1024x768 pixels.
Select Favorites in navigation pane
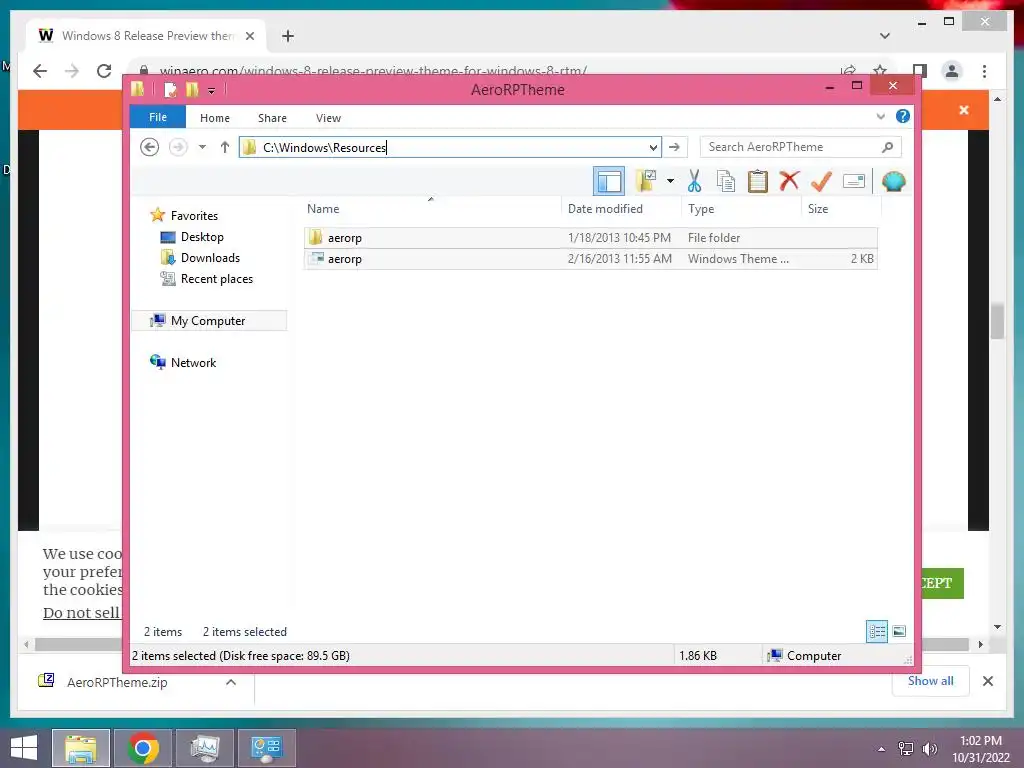pyautogui.click(x=194, y=216)
